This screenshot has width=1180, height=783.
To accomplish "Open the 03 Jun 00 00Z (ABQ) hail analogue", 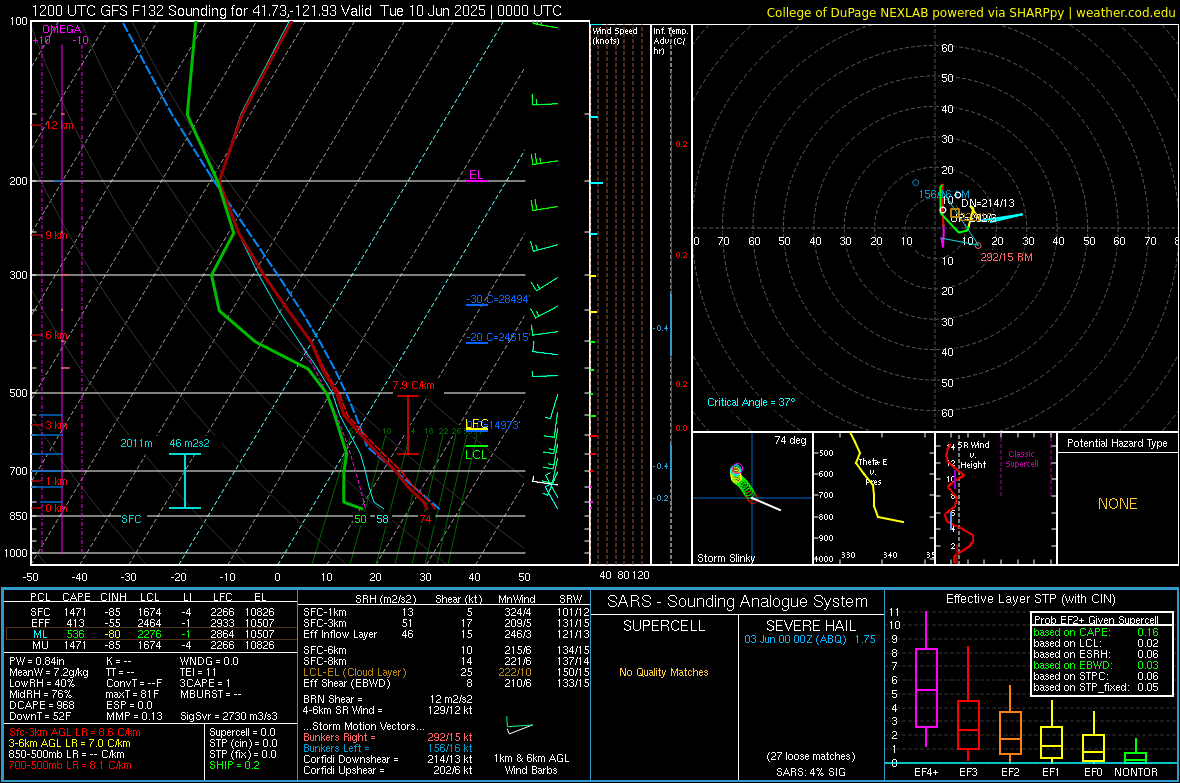I will click(x=810, y=639).
